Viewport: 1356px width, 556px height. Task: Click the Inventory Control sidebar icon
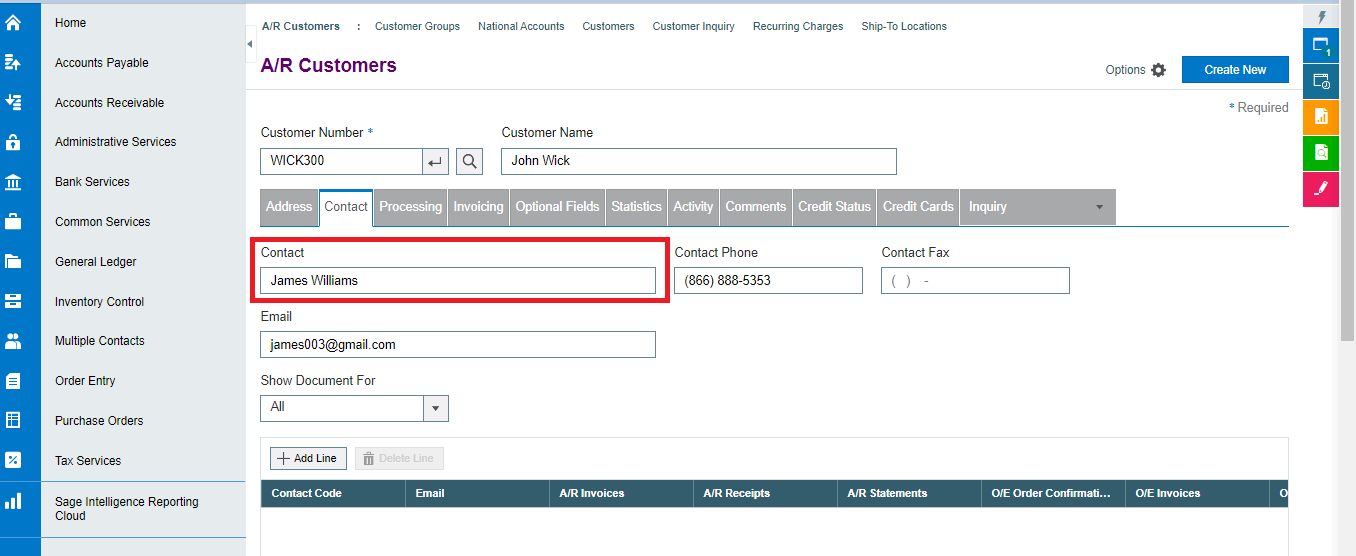(x=13, y=301)
